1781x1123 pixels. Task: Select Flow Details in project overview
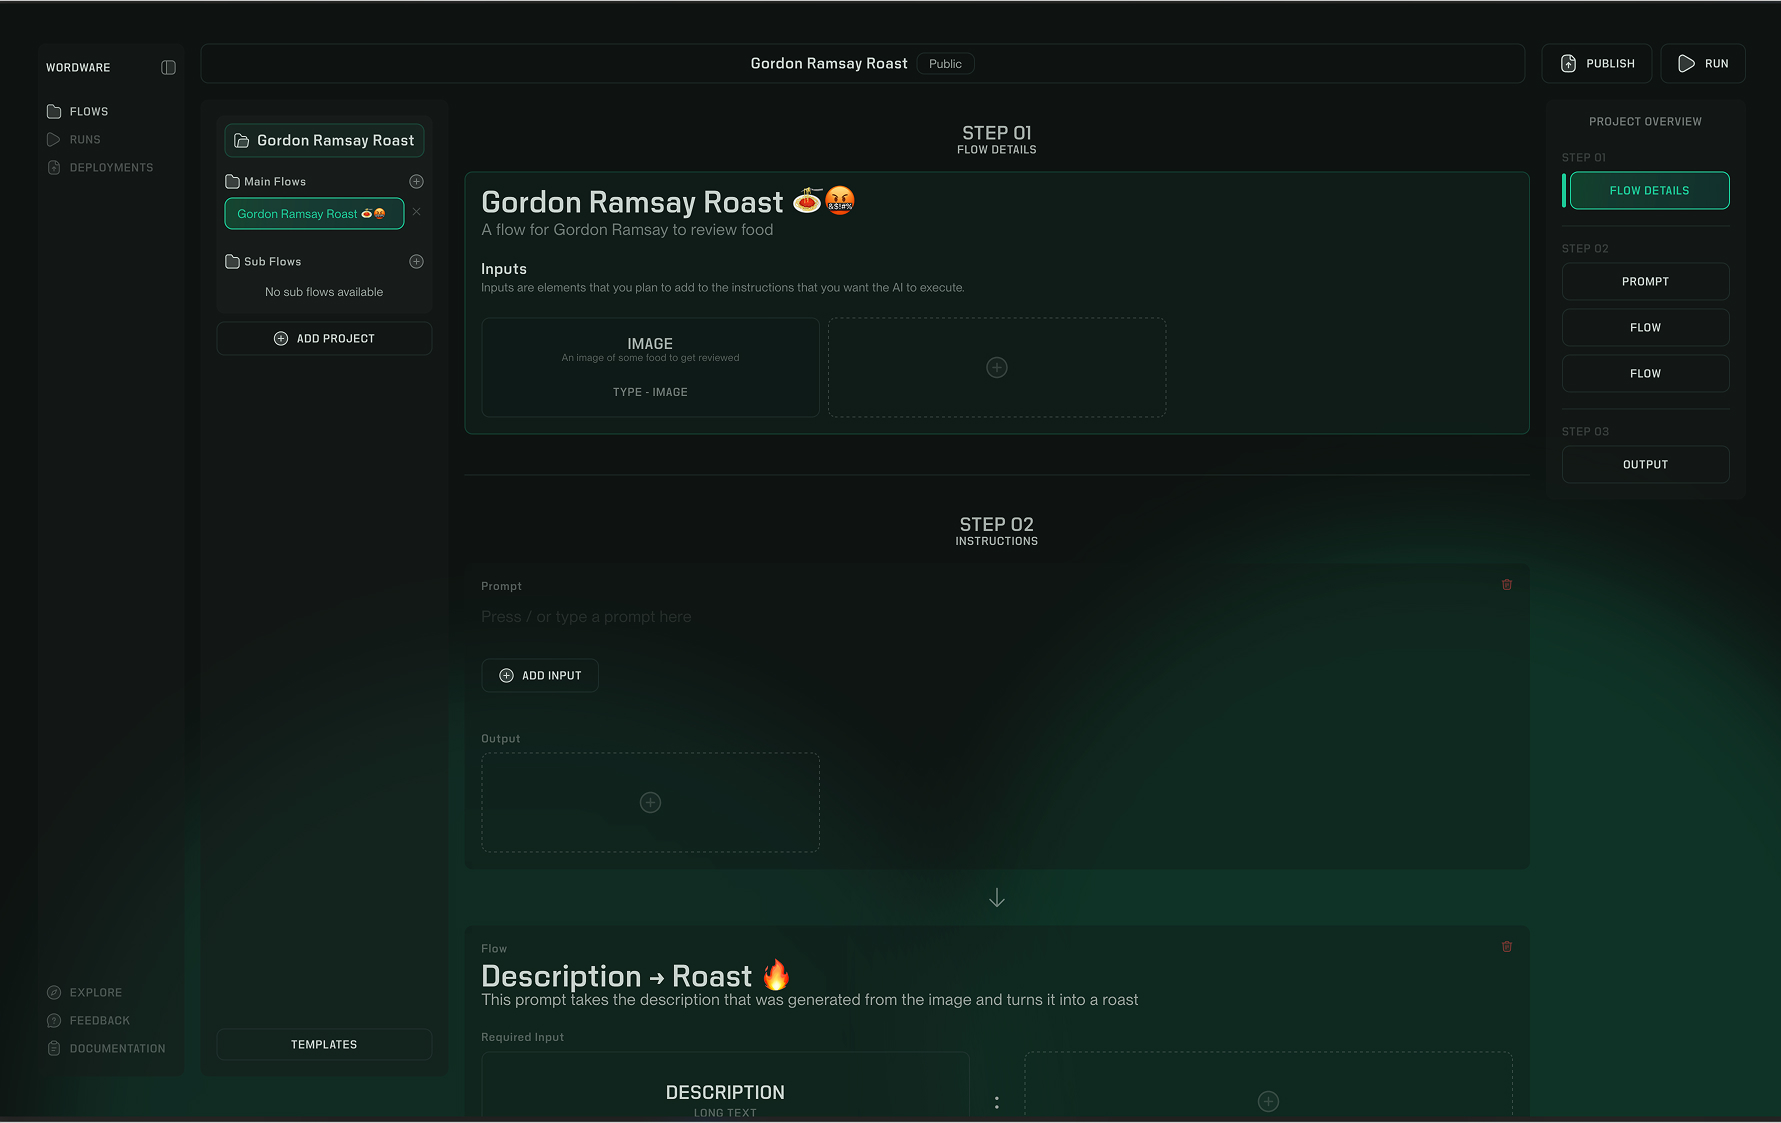click(1649, 190)
